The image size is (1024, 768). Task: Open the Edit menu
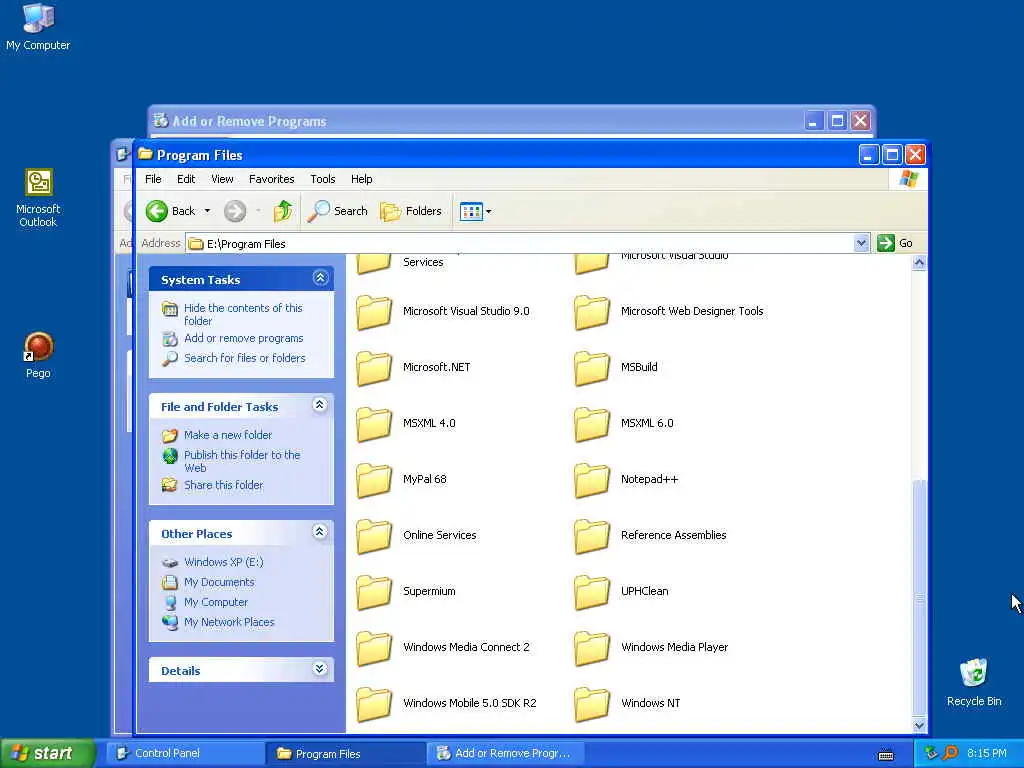coord(186,179)
